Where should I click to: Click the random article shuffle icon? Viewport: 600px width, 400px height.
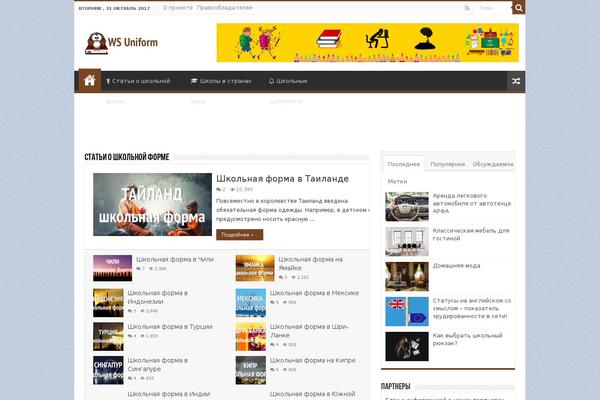pos(516,81)
